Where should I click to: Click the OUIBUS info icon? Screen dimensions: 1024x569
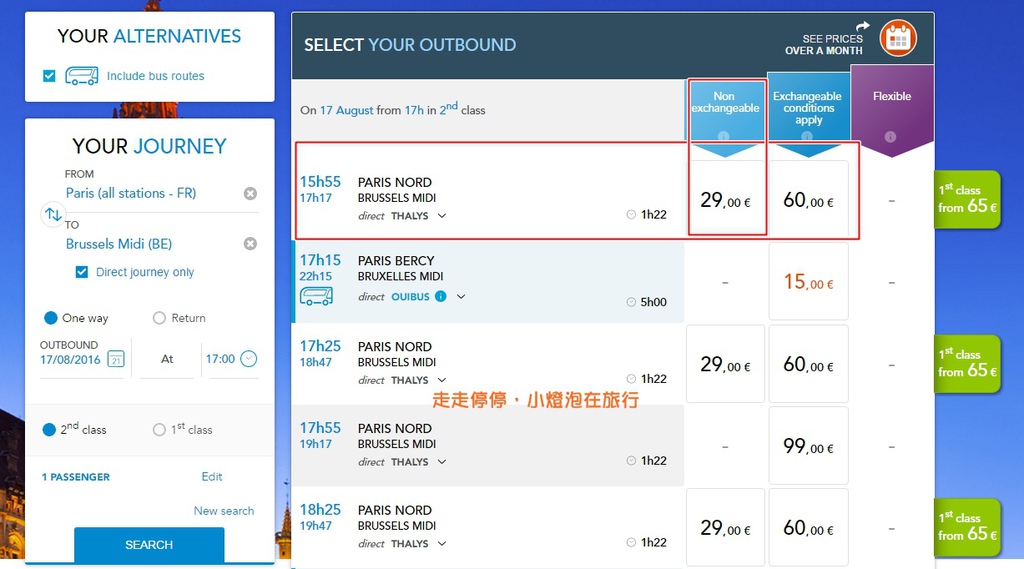pos(441,297)
